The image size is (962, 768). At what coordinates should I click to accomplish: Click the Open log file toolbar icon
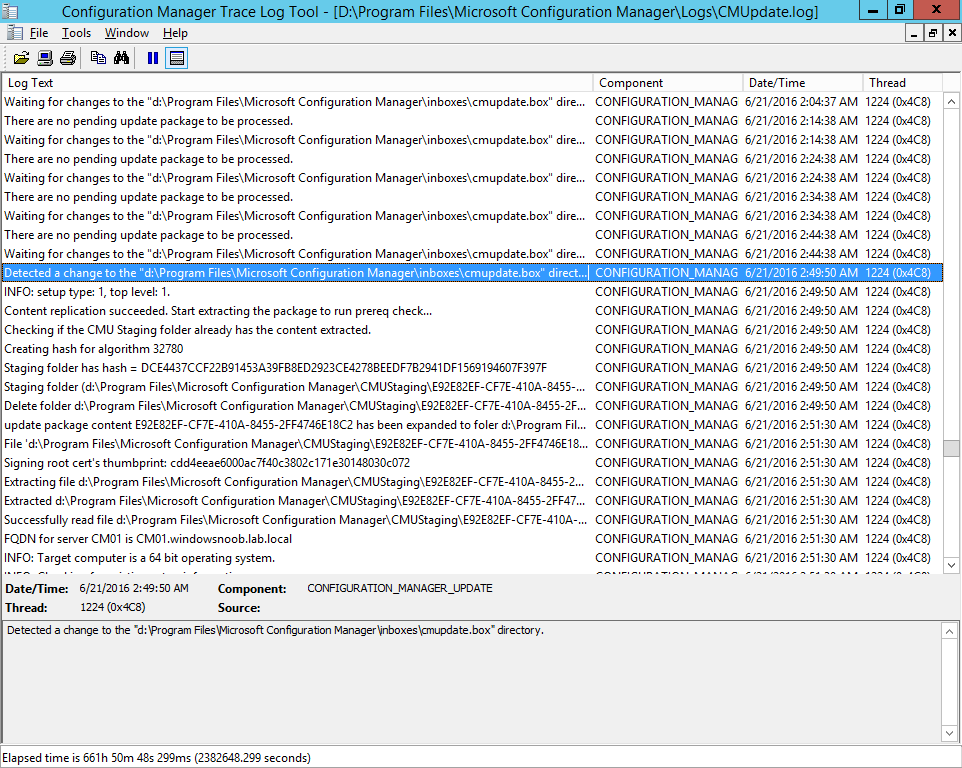pos(21,58)
